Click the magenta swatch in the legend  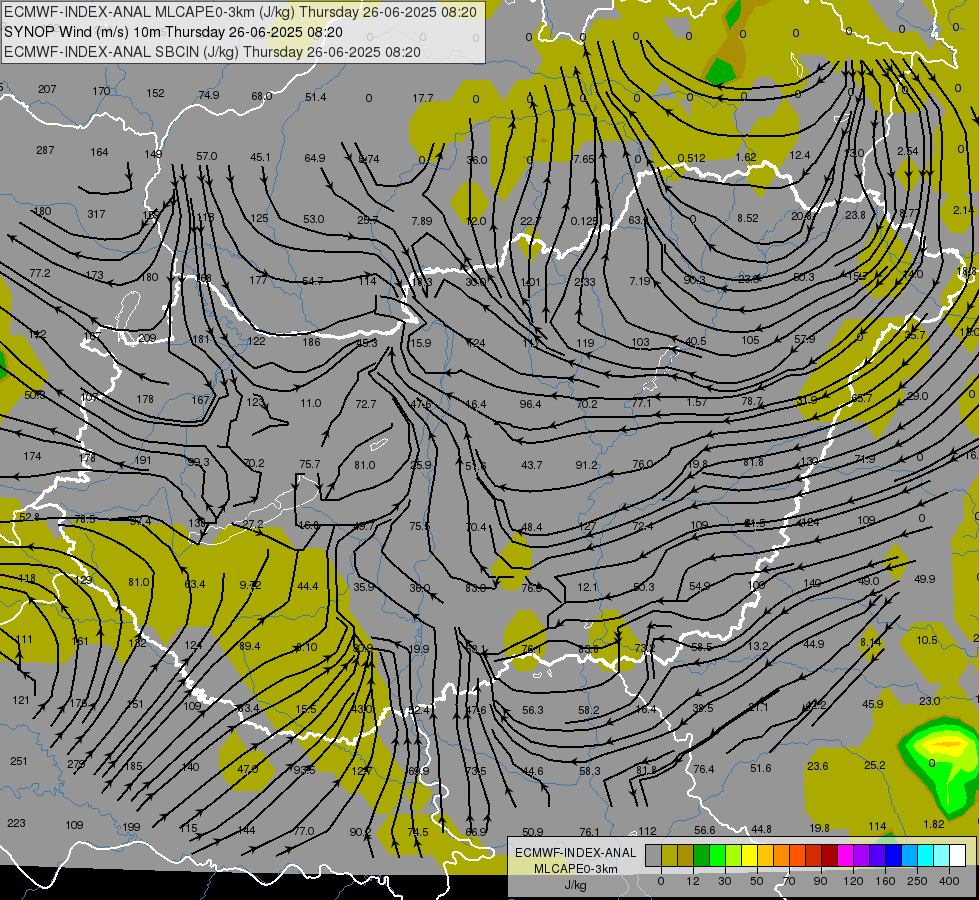(845, 856)
